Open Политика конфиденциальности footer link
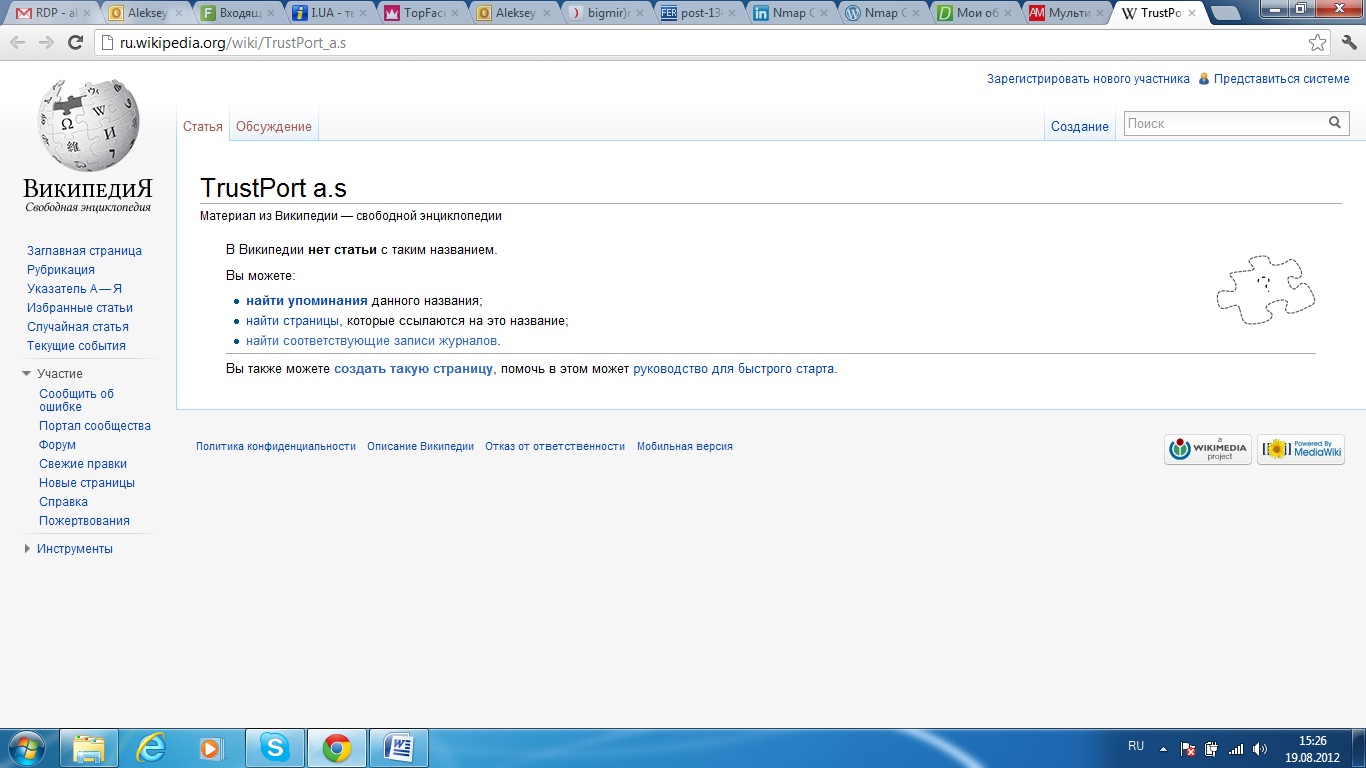 [x=276, y=447]
